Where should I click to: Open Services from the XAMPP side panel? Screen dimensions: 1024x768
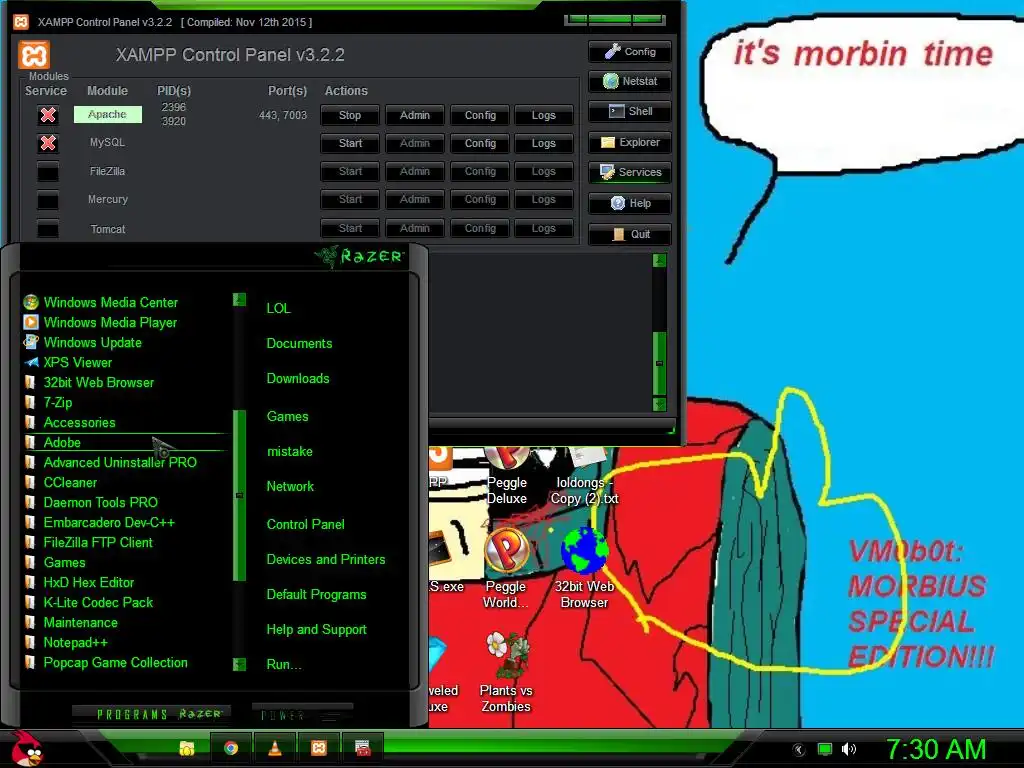coord(630,172)
